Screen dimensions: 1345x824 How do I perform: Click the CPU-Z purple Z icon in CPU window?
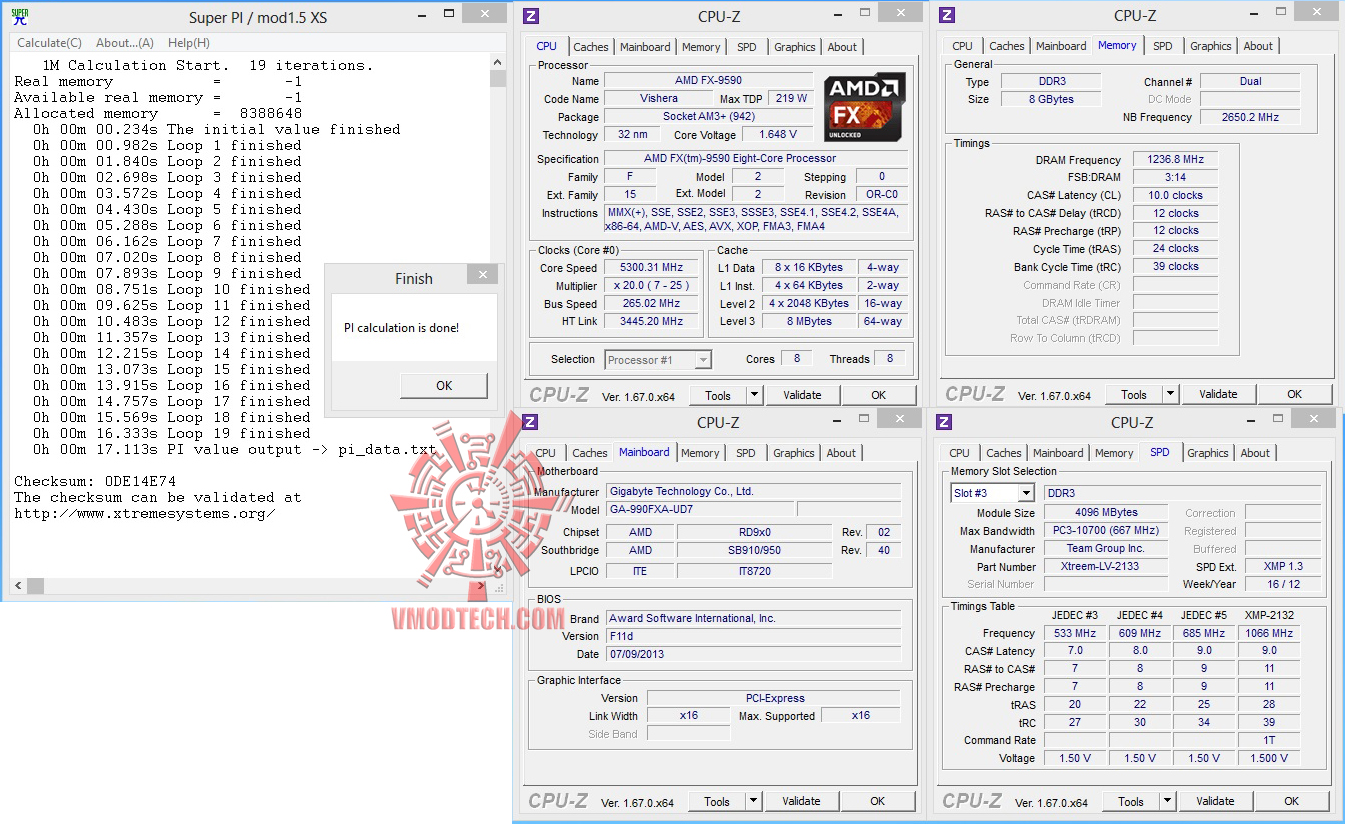pyautogui.click(x=531, y=15)
